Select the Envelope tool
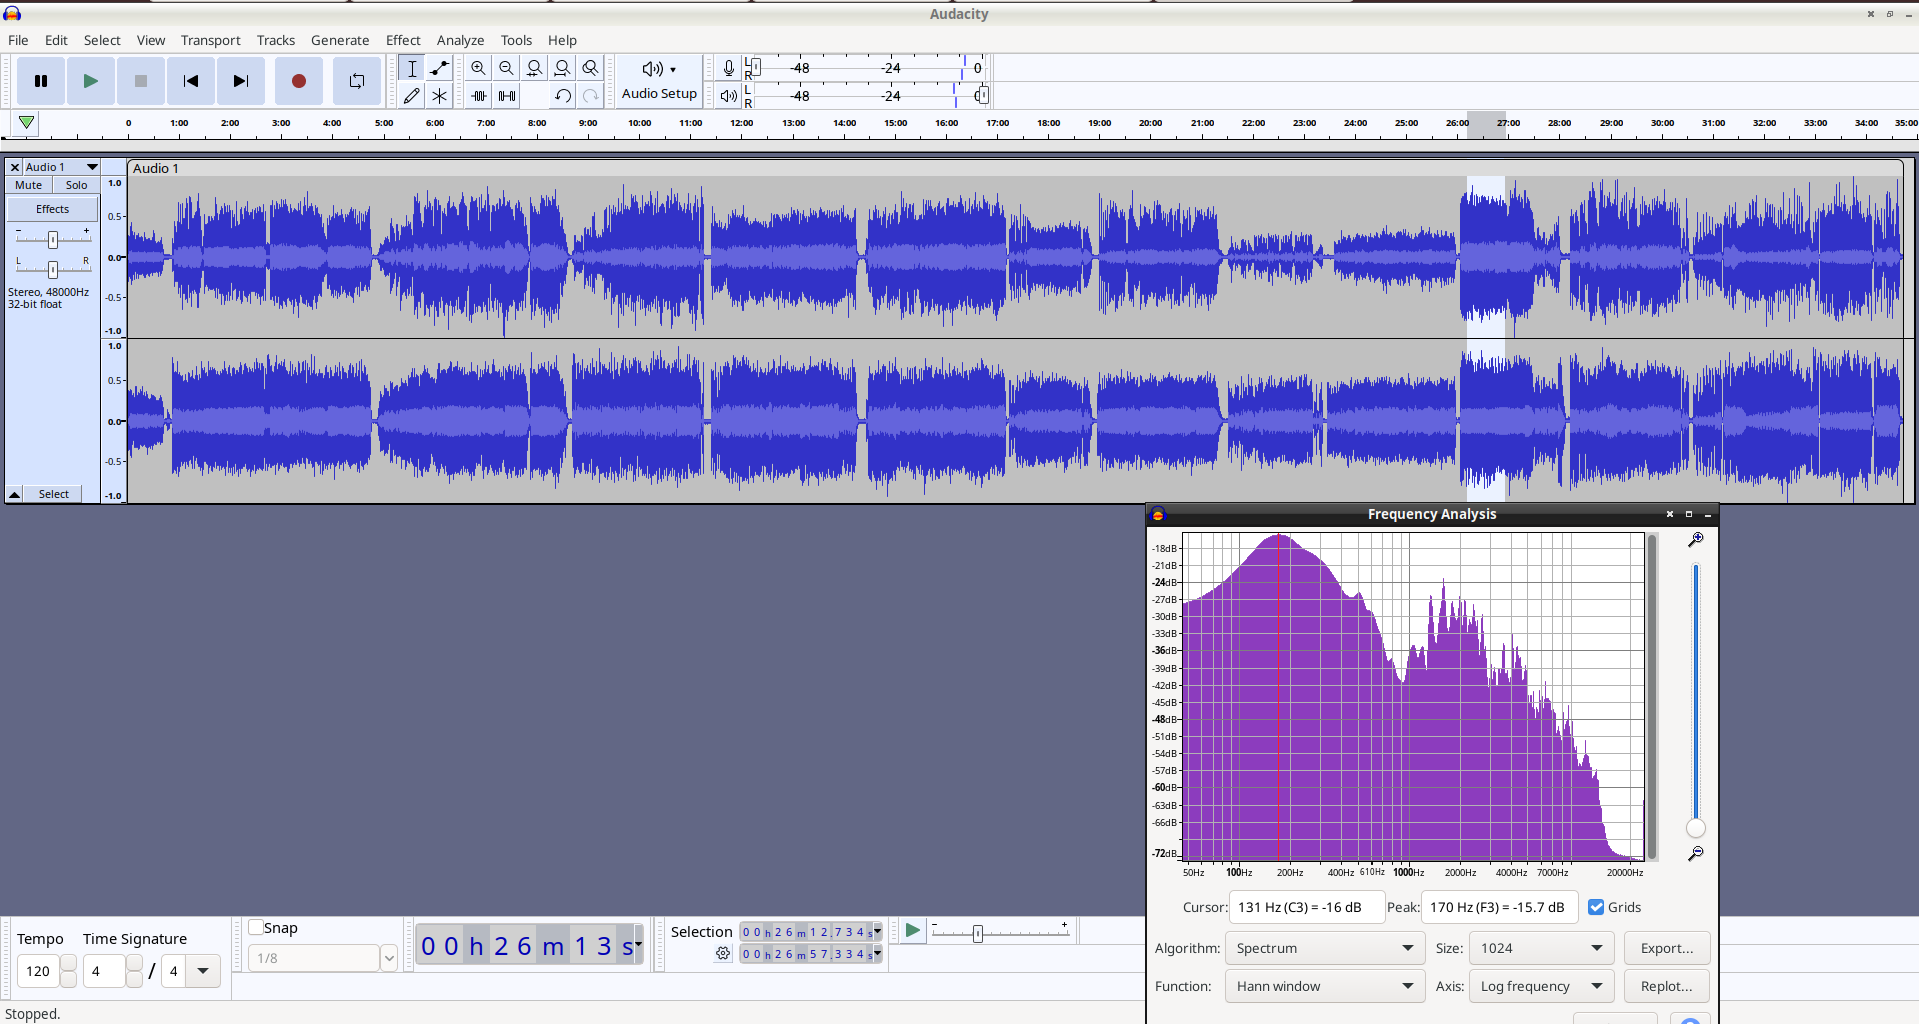The height and width of the screenshot is (1024, 1919). [439, 68]
